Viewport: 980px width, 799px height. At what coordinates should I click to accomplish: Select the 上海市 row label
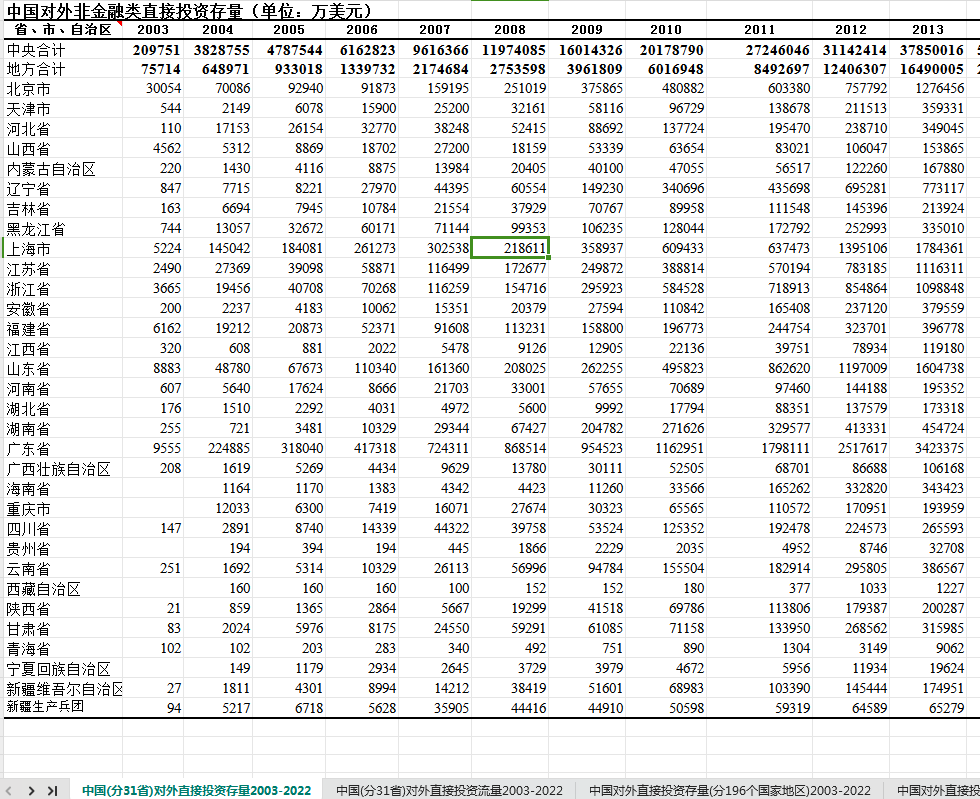point(63,249)
